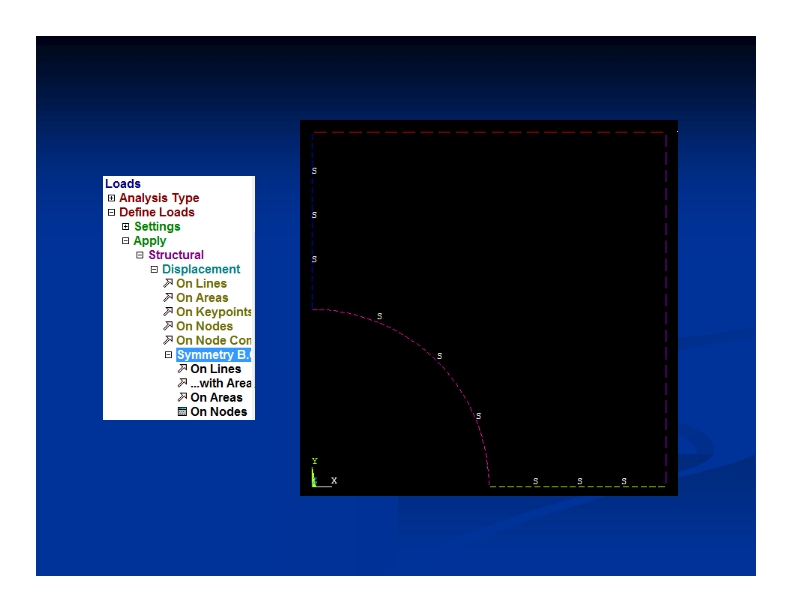Click the S symbol on the arc's middle
The image size is (792, 612).
[439, 356]
